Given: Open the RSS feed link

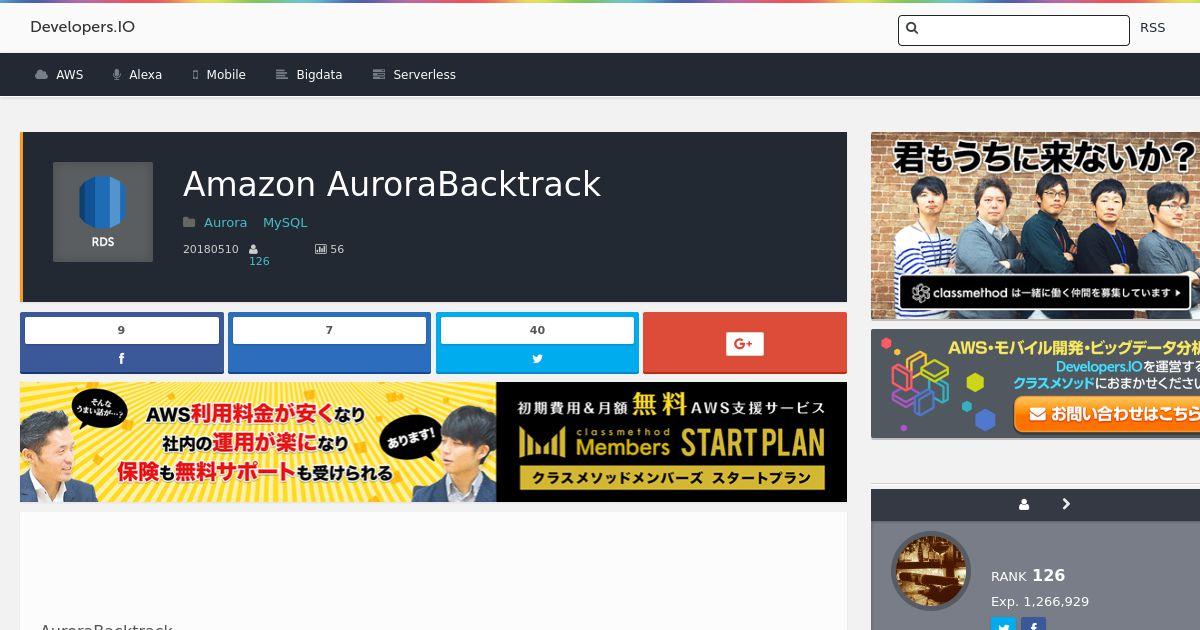Looking at the screenshot, I should [1152, 27].
